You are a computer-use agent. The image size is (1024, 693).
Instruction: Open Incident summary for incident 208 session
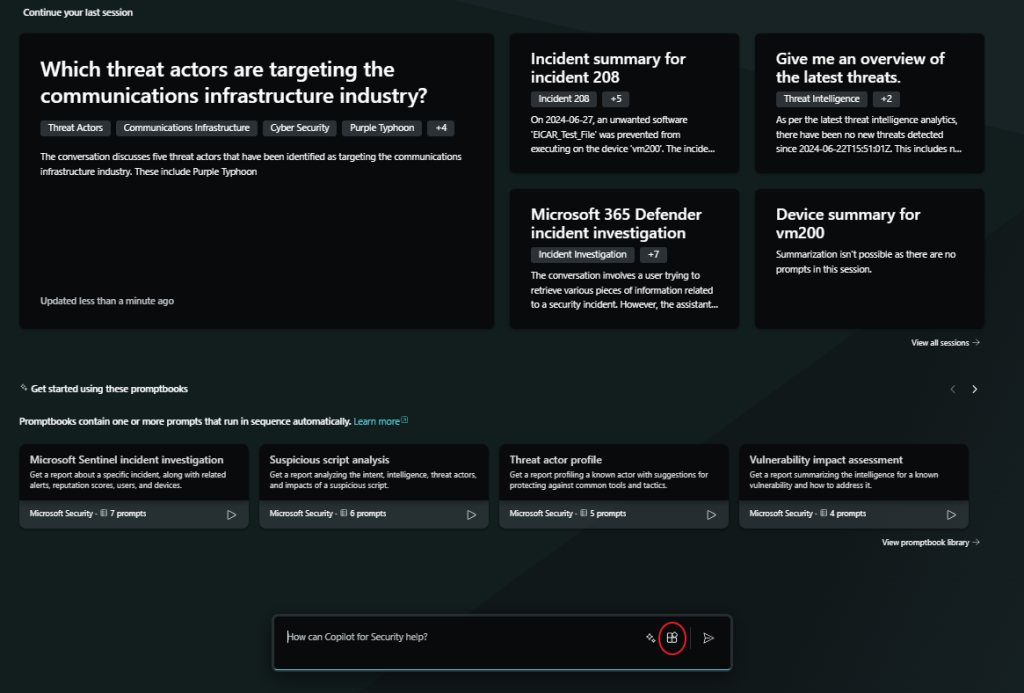624,103
